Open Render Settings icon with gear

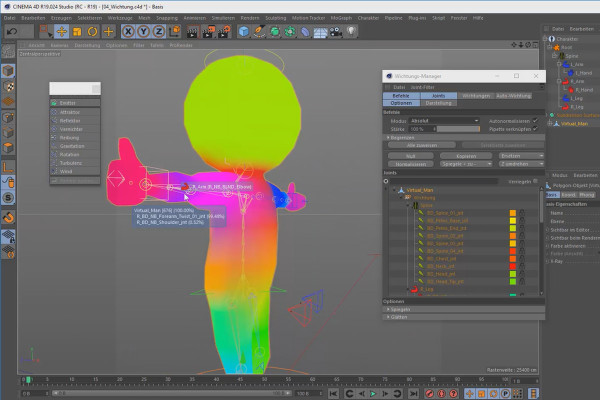[224, 31]
